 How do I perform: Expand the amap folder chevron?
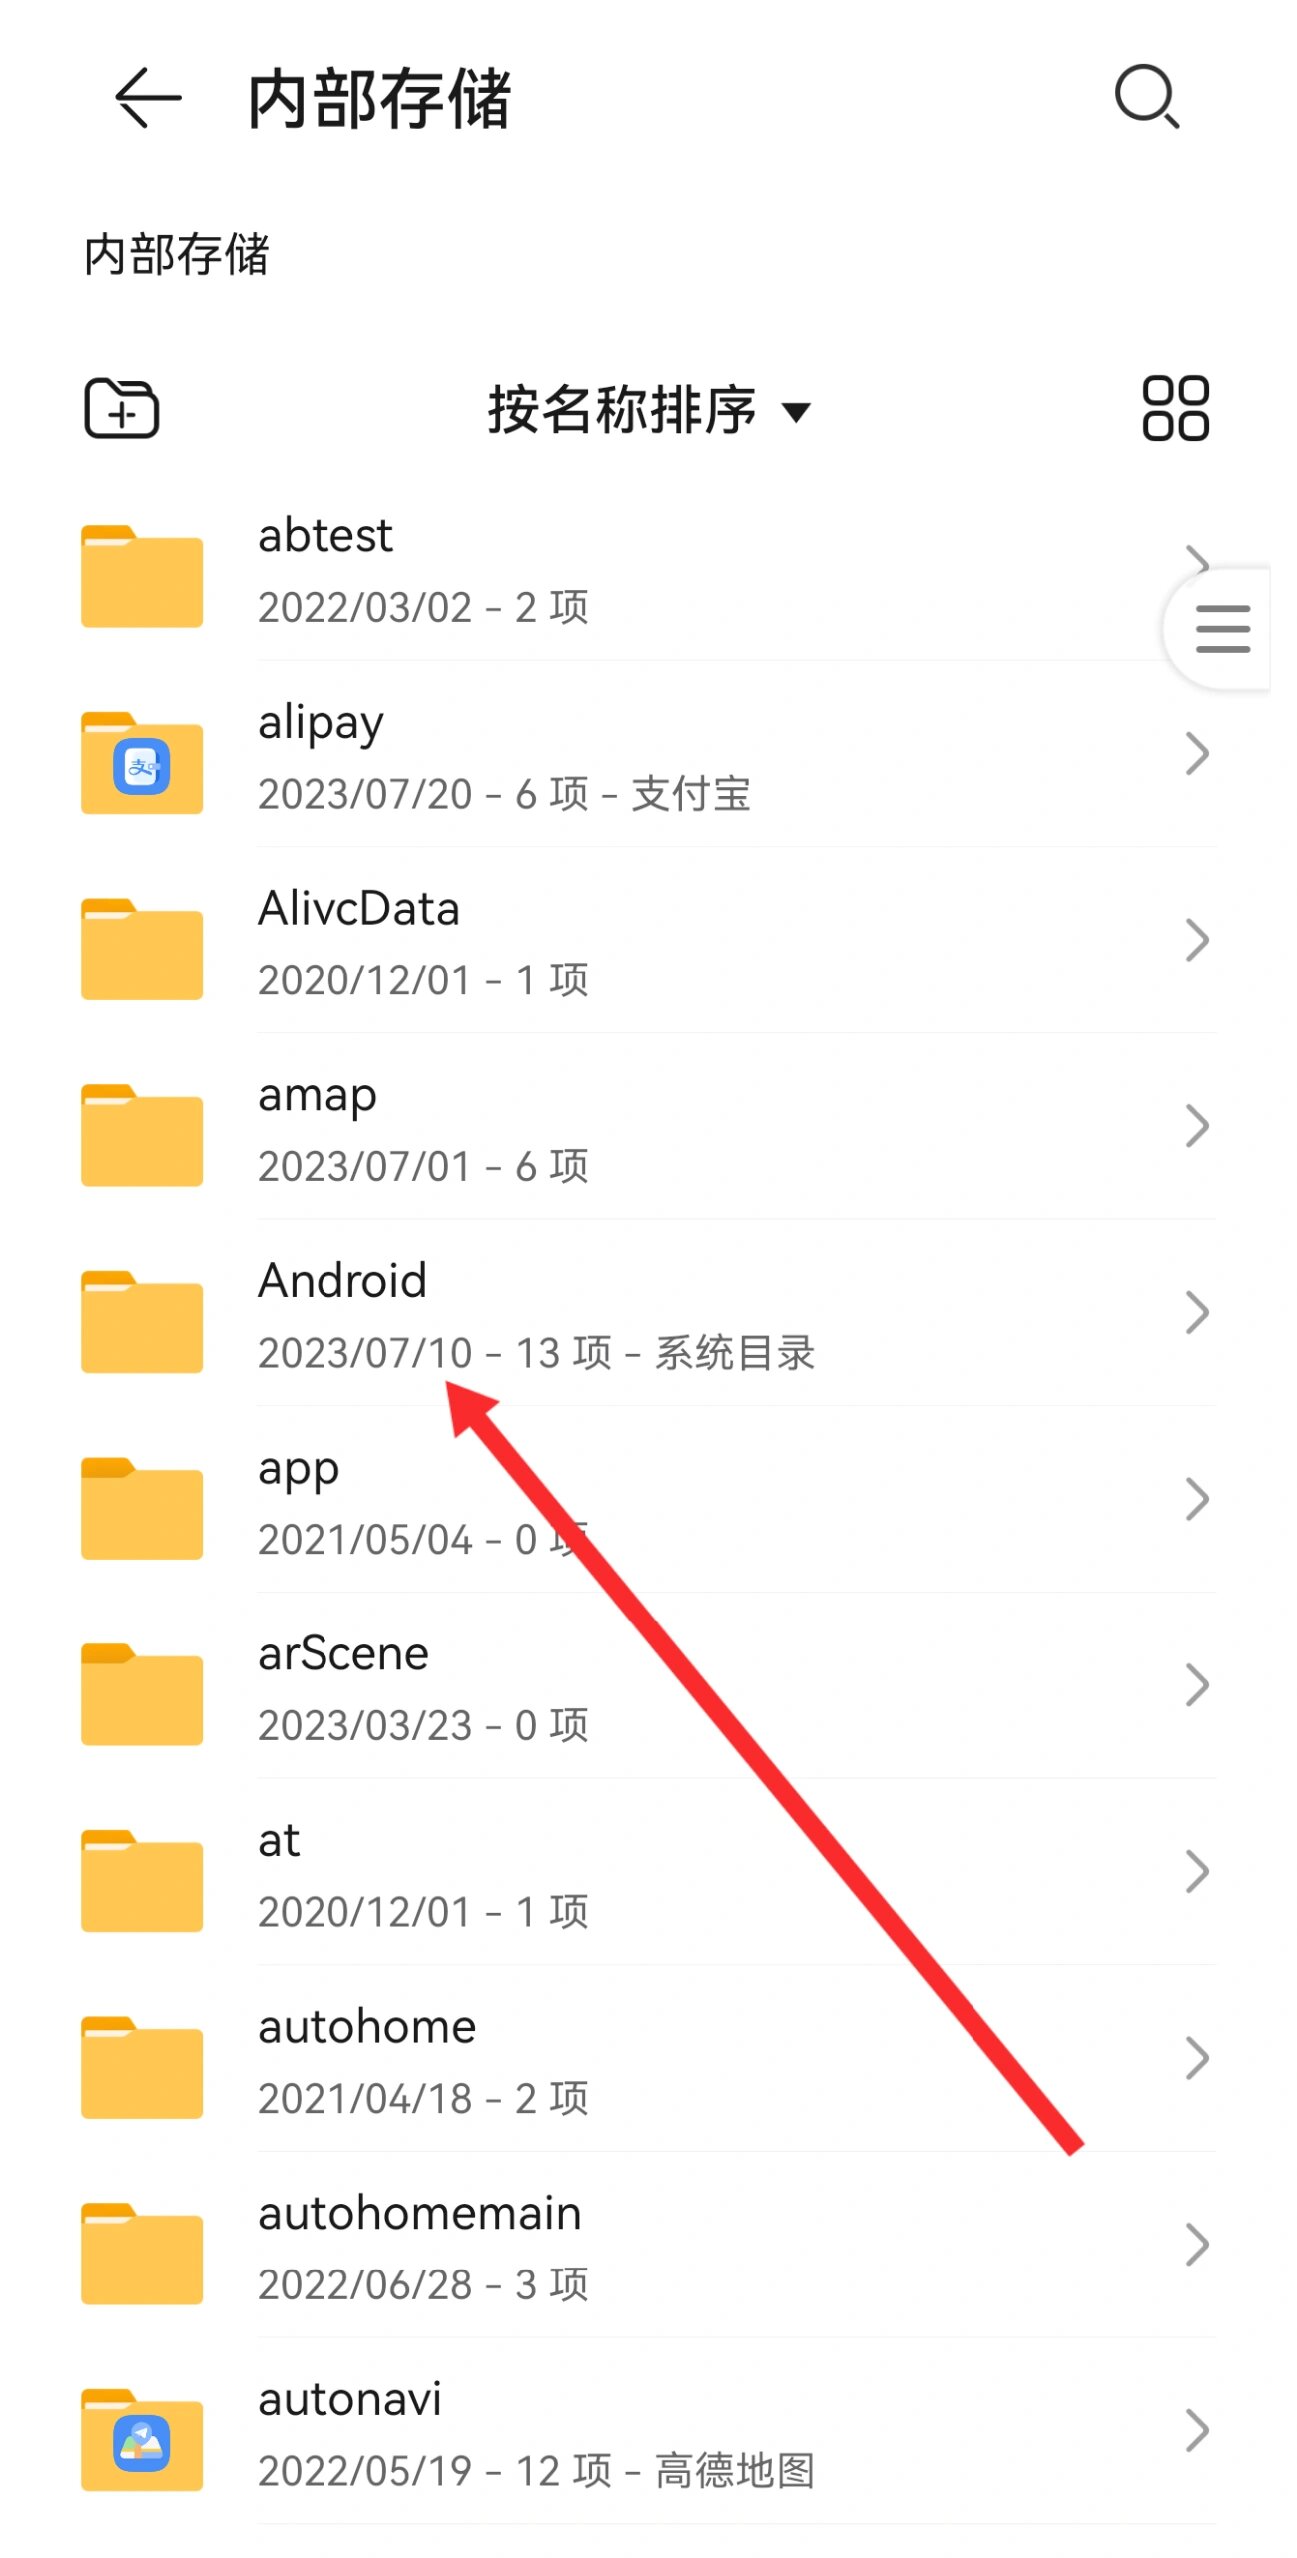[x=1197, y=1126]
